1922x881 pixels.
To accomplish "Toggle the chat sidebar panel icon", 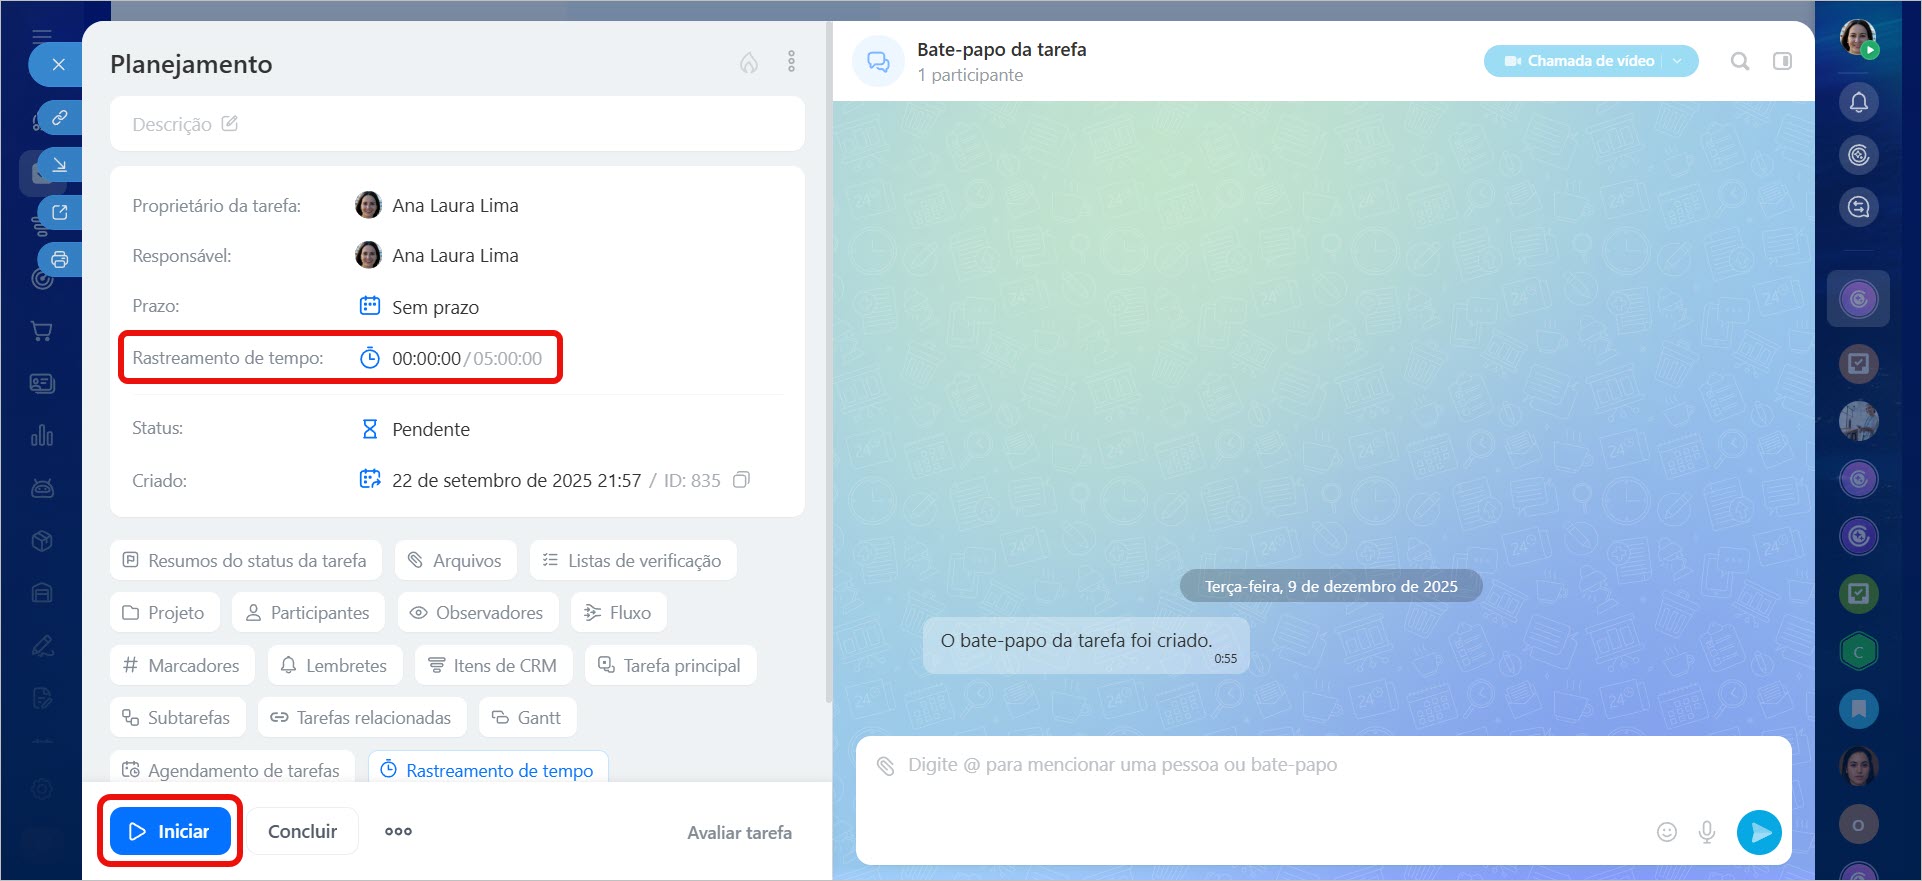I will [x=1782, y=62].
